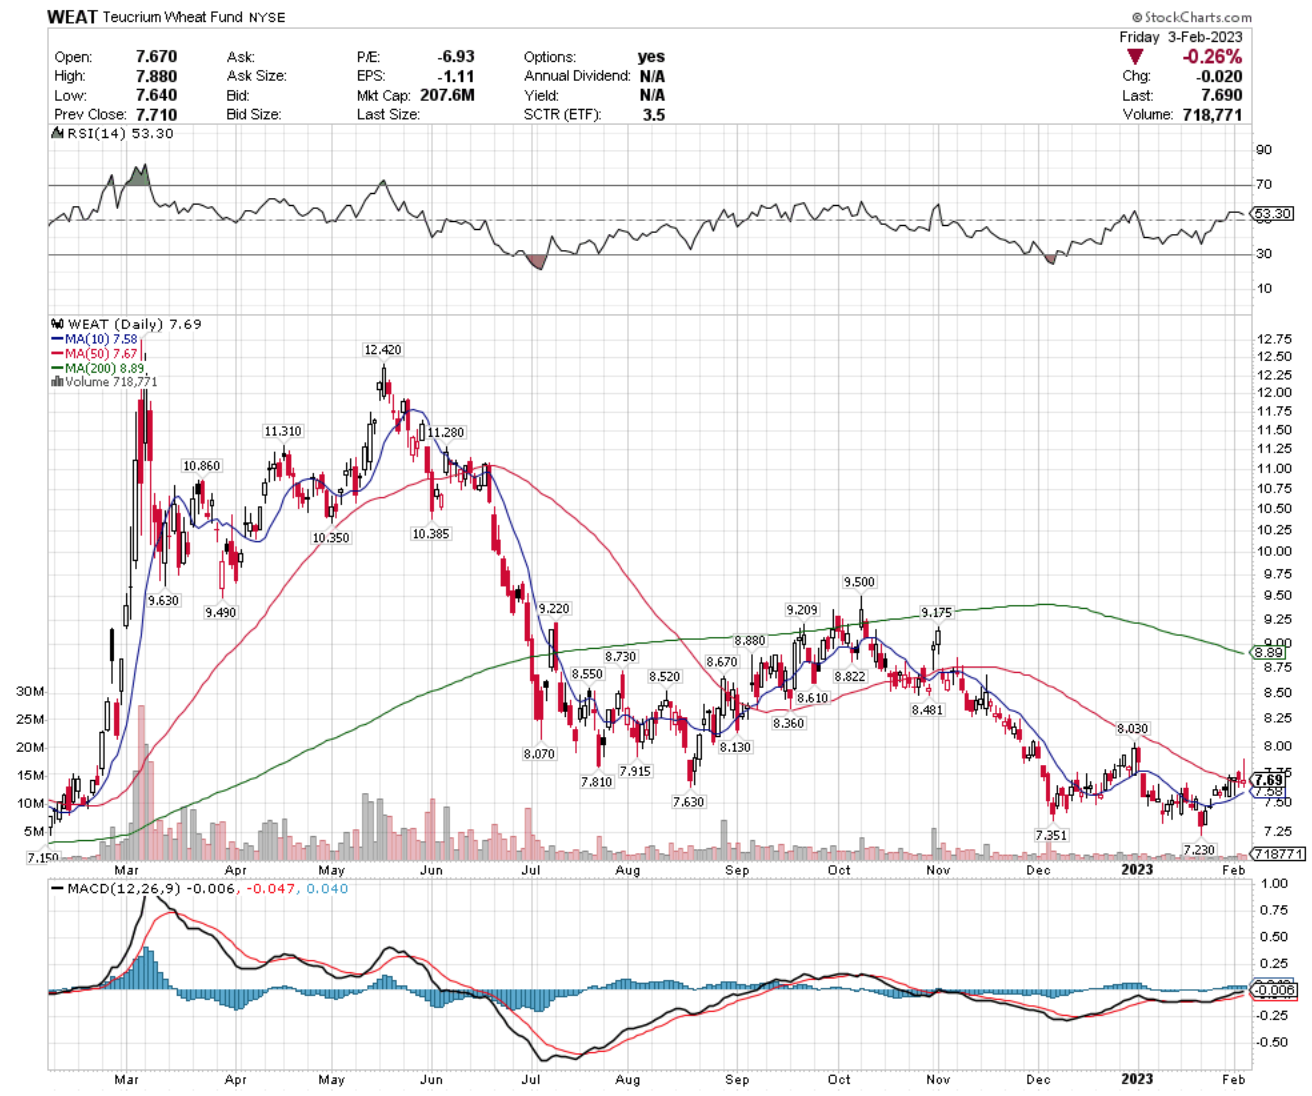Select the Prev Close value 7.710
Screen dimensions: 1312x1096
click(156, 114)
